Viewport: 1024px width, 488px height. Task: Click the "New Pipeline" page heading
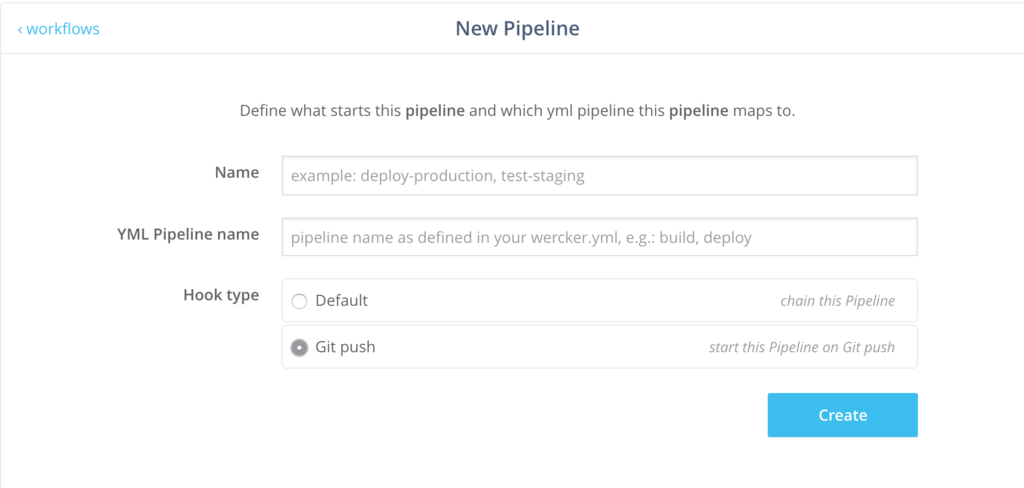pyautogui.click(x=517, y=29)
